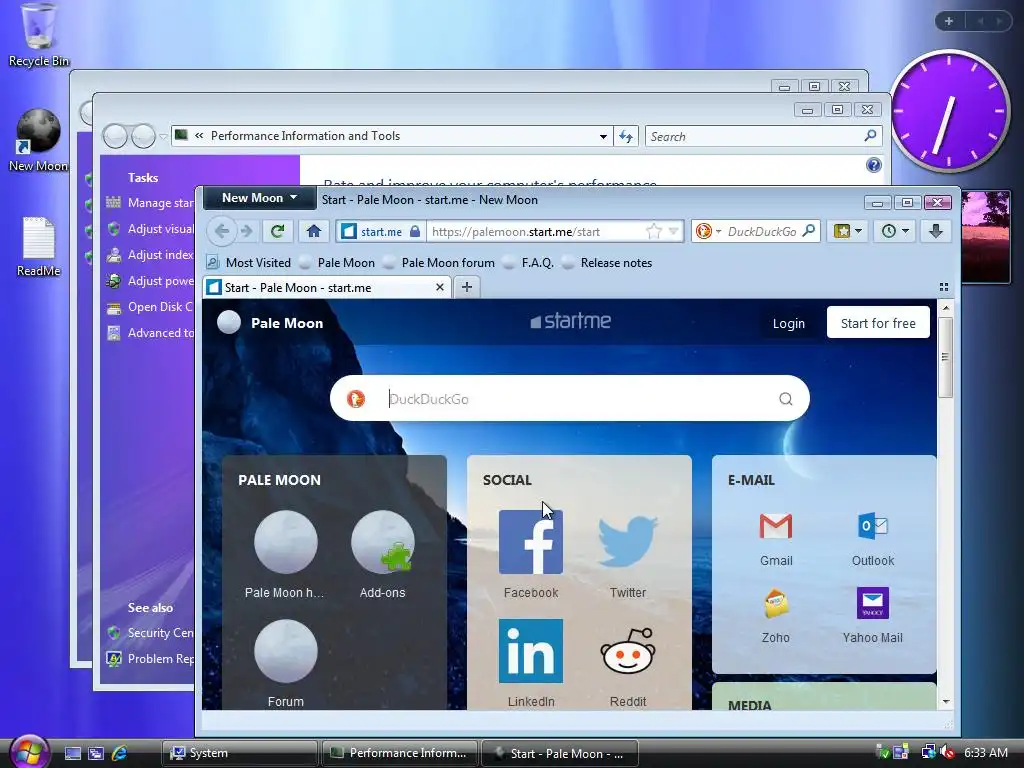
Task: Open Most Visited bookmarks folder
Action: 249,263
